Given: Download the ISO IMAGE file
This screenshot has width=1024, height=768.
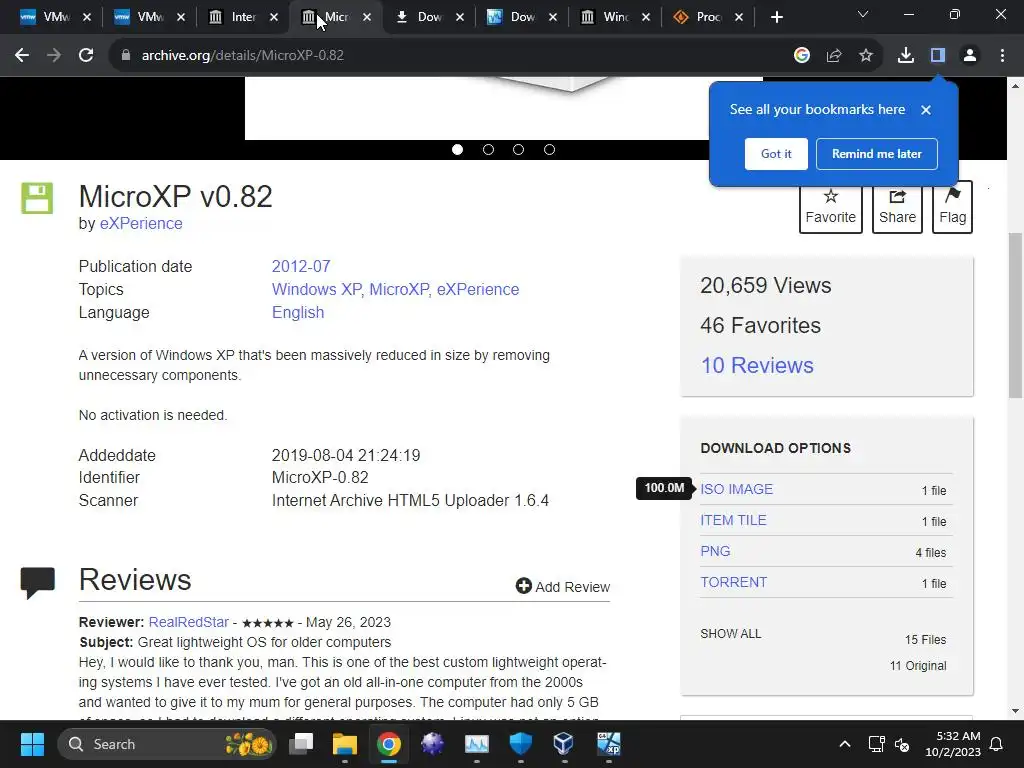Looking at the screenshot, I should point(737,489).
